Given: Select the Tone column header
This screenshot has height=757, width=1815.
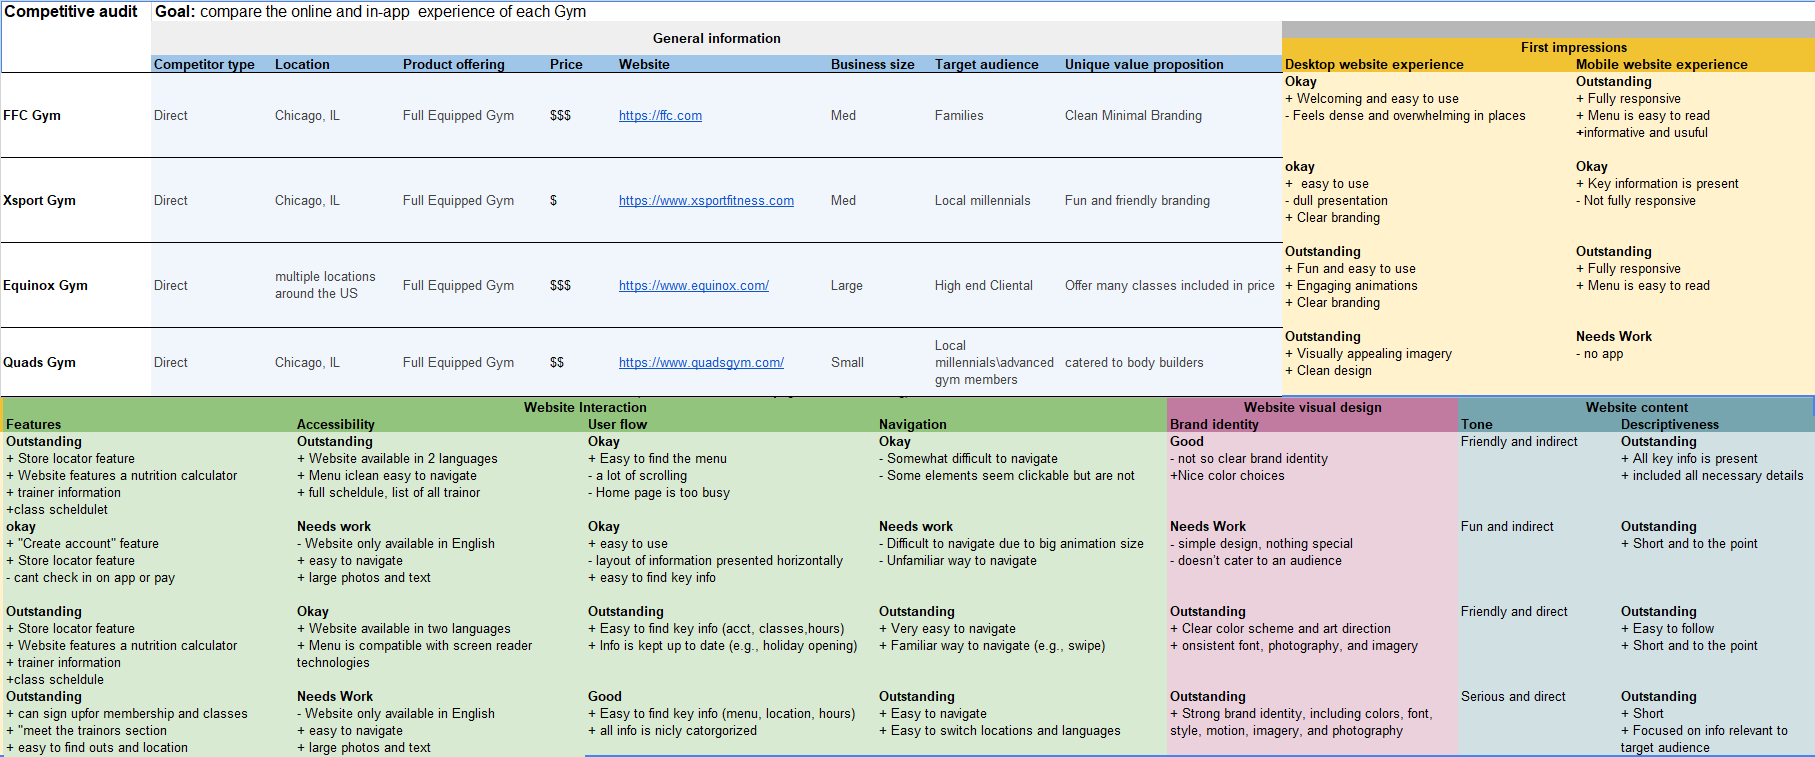Looking at the screenshot, I should tap(1476, 424).
